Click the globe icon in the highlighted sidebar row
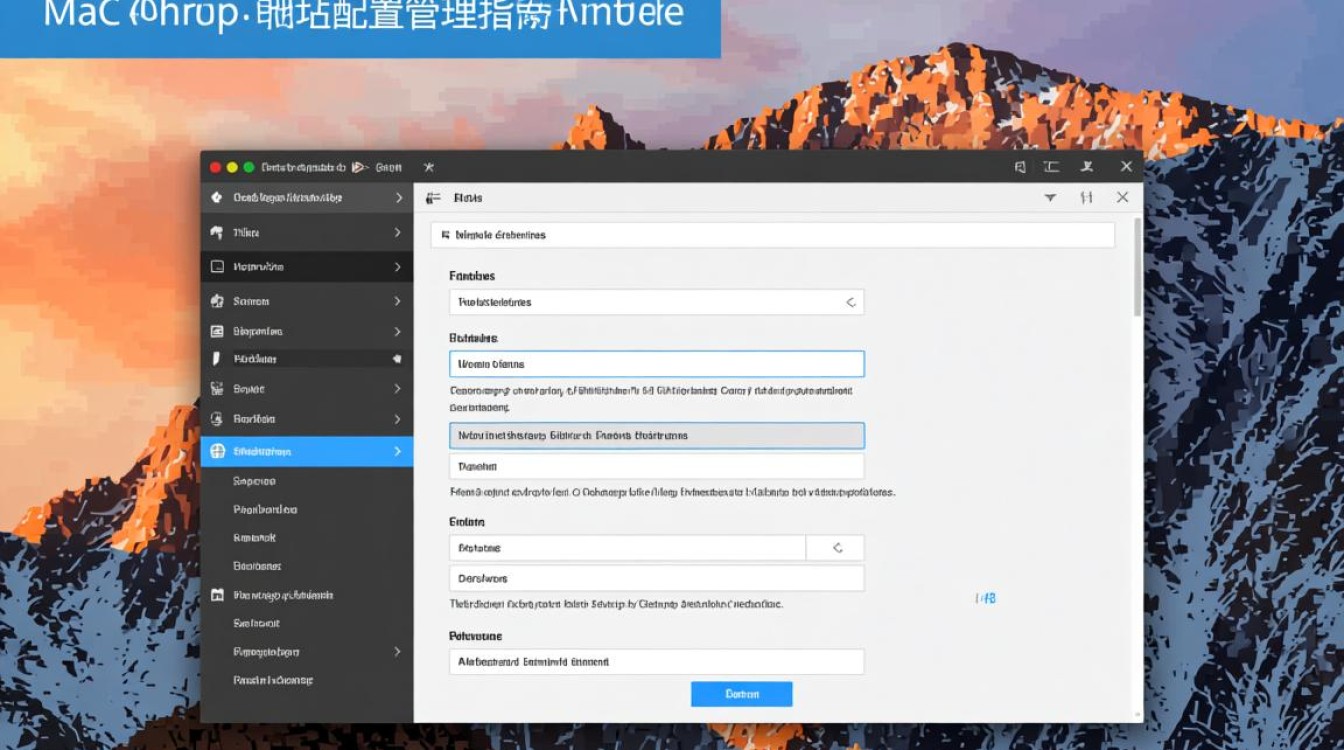The image size is (1344, 750). coord(217,451)
